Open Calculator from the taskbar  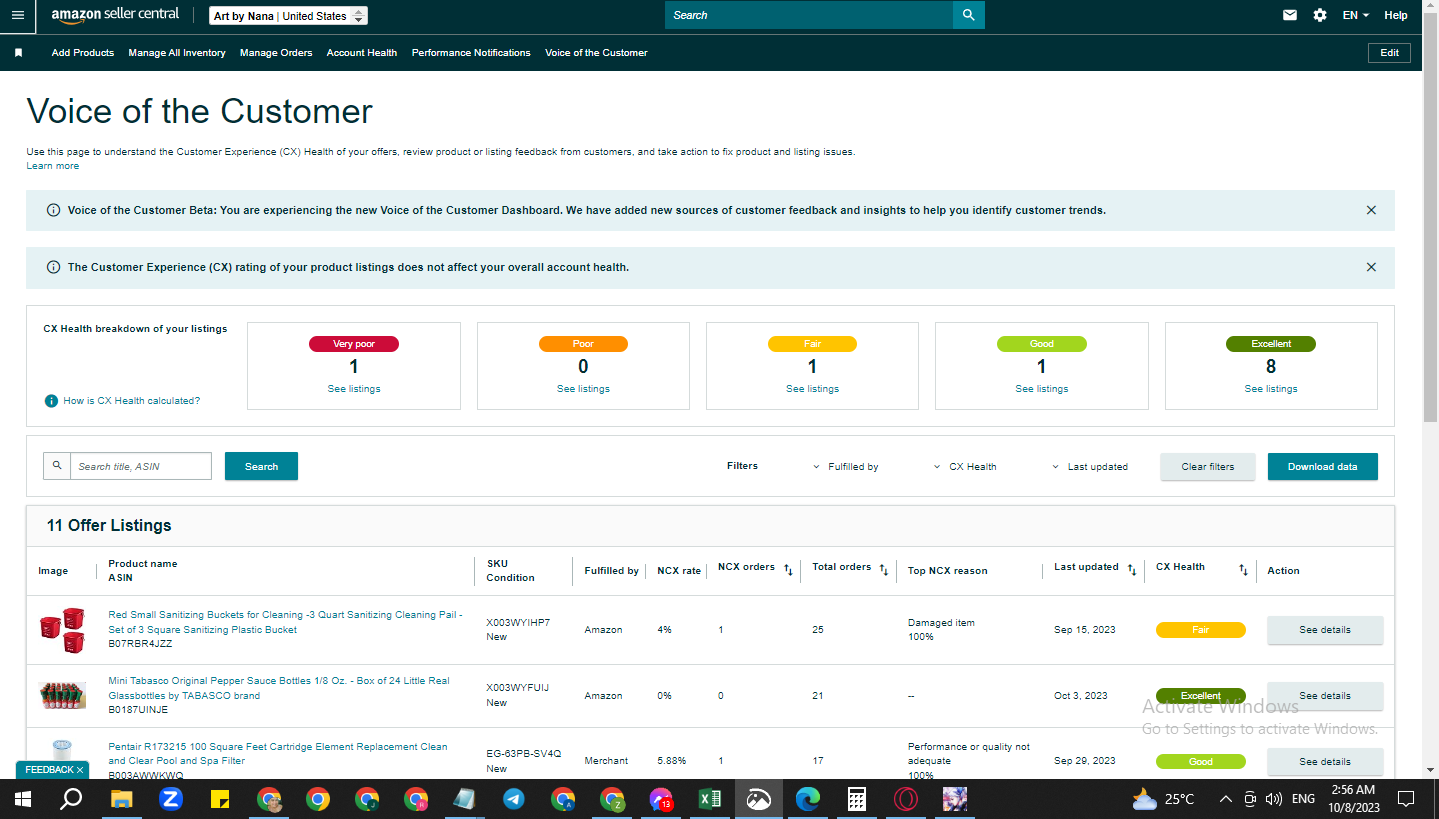coord(856,799)
